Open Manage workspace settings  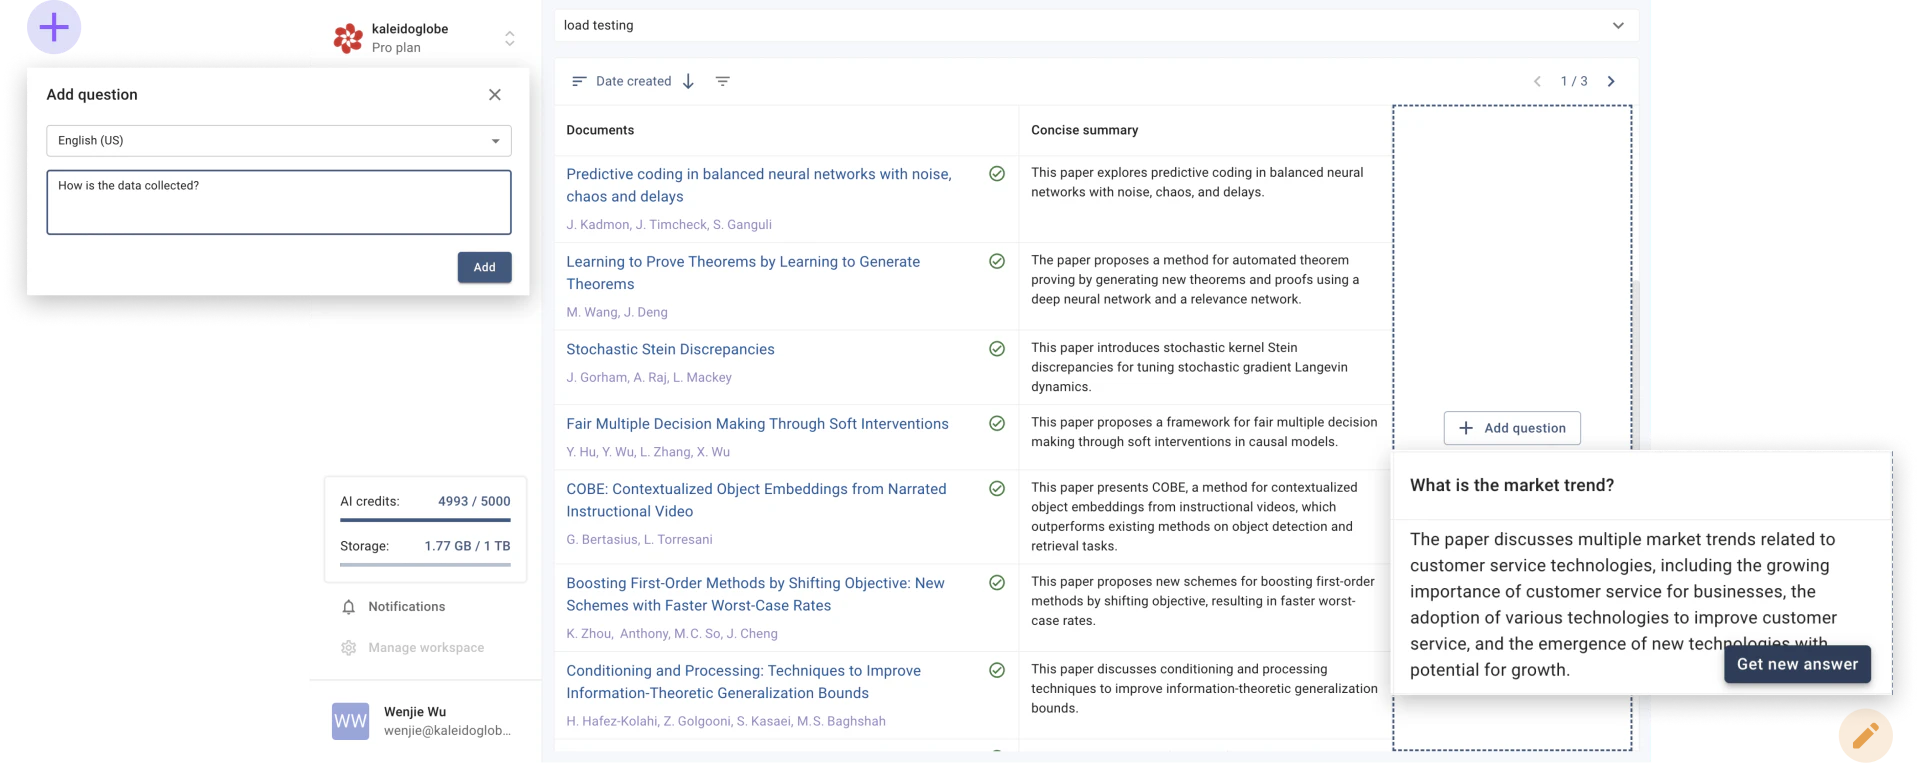(425, 648)
